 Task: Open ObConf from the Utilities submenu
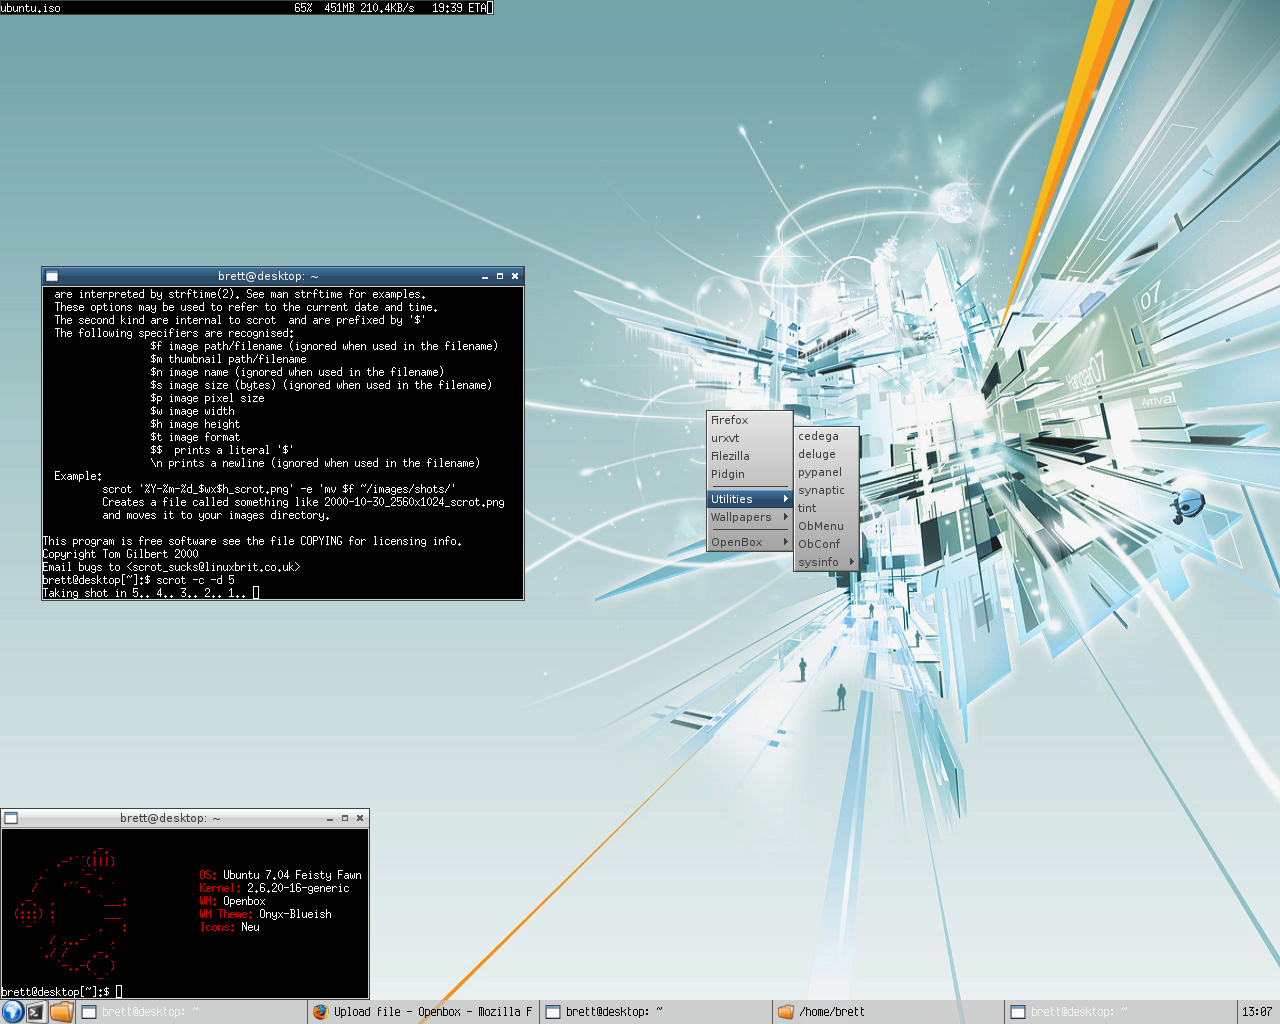826,544
